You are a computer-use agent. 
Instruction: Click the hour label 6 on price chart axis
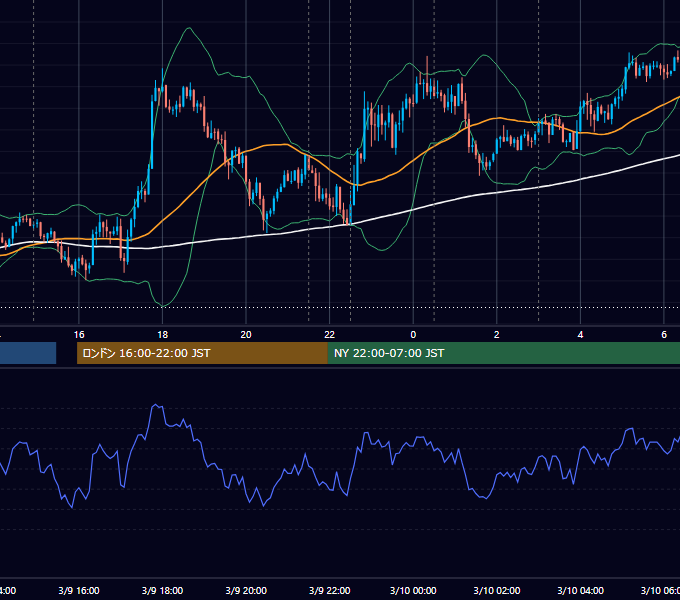tap(664, 335)
